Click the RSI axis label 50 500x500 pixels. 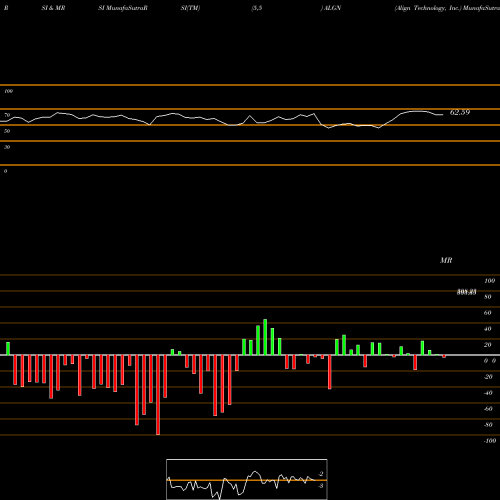tap(7, 131)
